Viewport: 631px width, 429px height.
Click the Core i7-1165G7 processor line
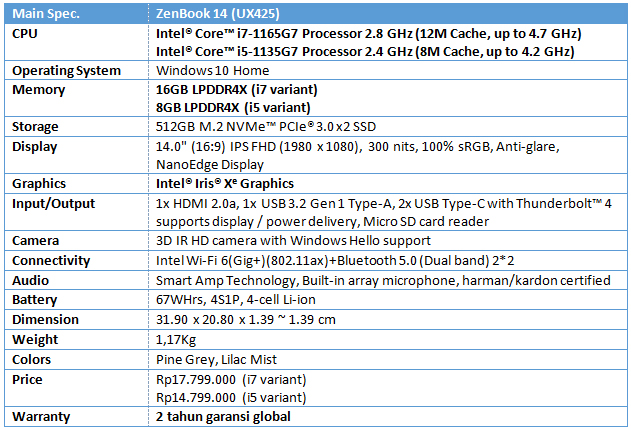[368, 33]
